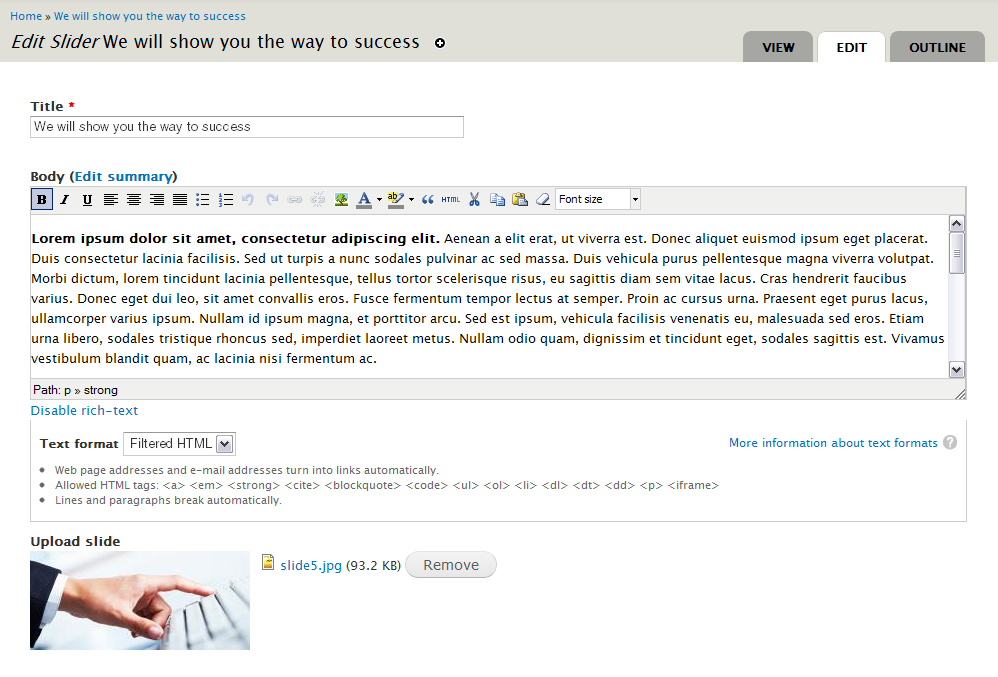The image size is (998, 677).
Task: Click Disable rich-text link
Action: click(x=84, y=410)
